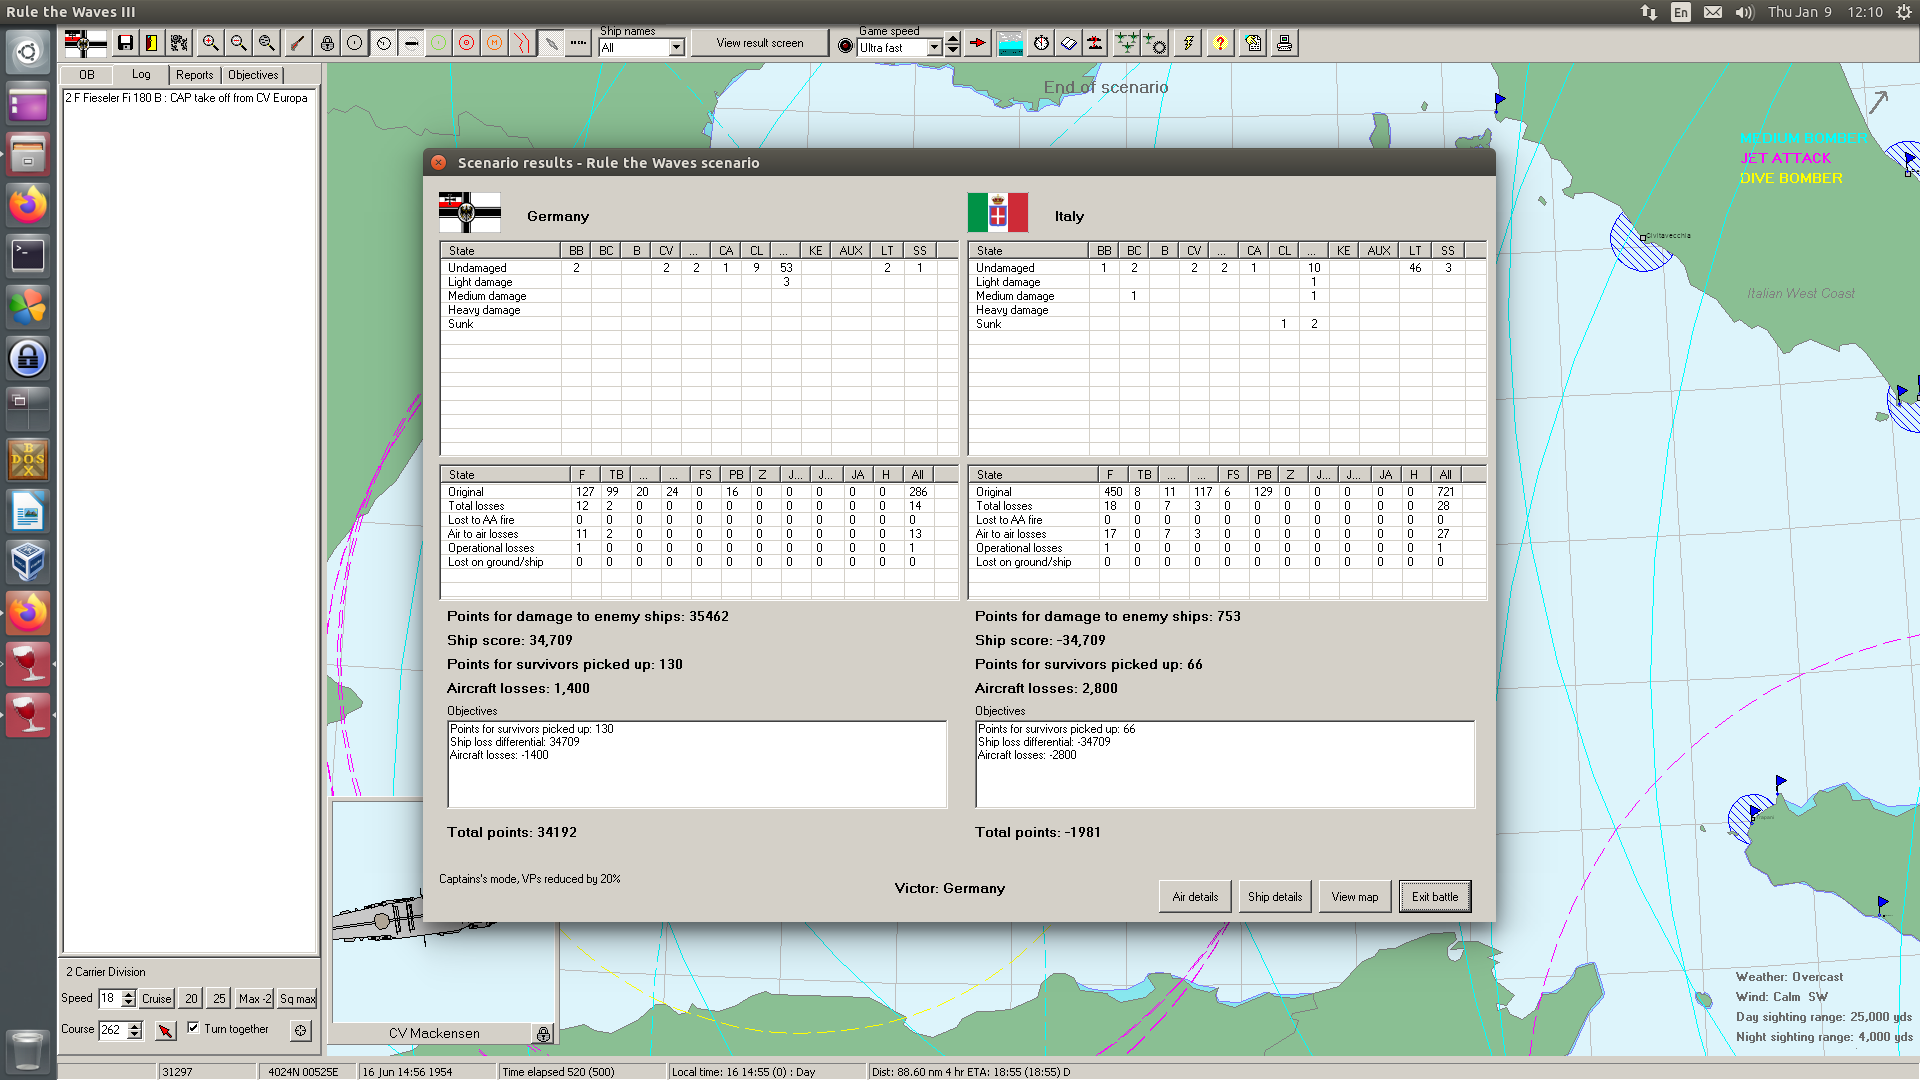
Task: Click the red question mark aircraft icon
Action: pyautogui.click(x=1096, y=43)
